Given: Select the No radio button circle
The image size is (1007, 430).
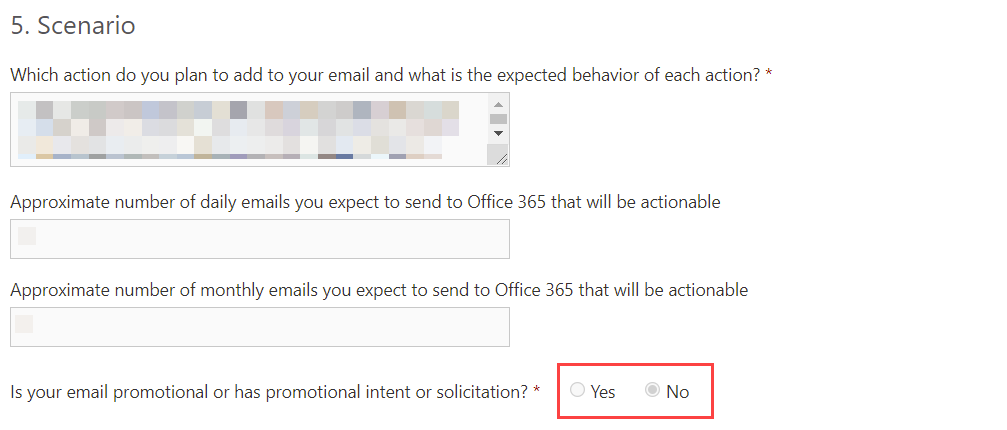Looking at the screenshot, I should [653, 391].
